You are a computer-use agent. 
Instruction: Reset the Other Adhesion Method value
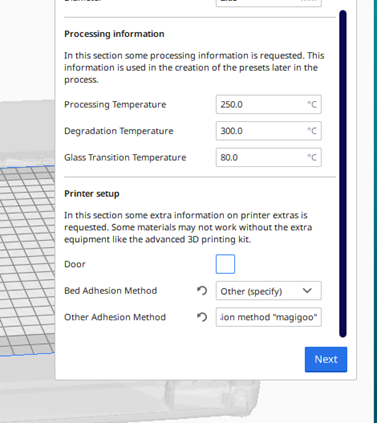click(x=202, y=317)
